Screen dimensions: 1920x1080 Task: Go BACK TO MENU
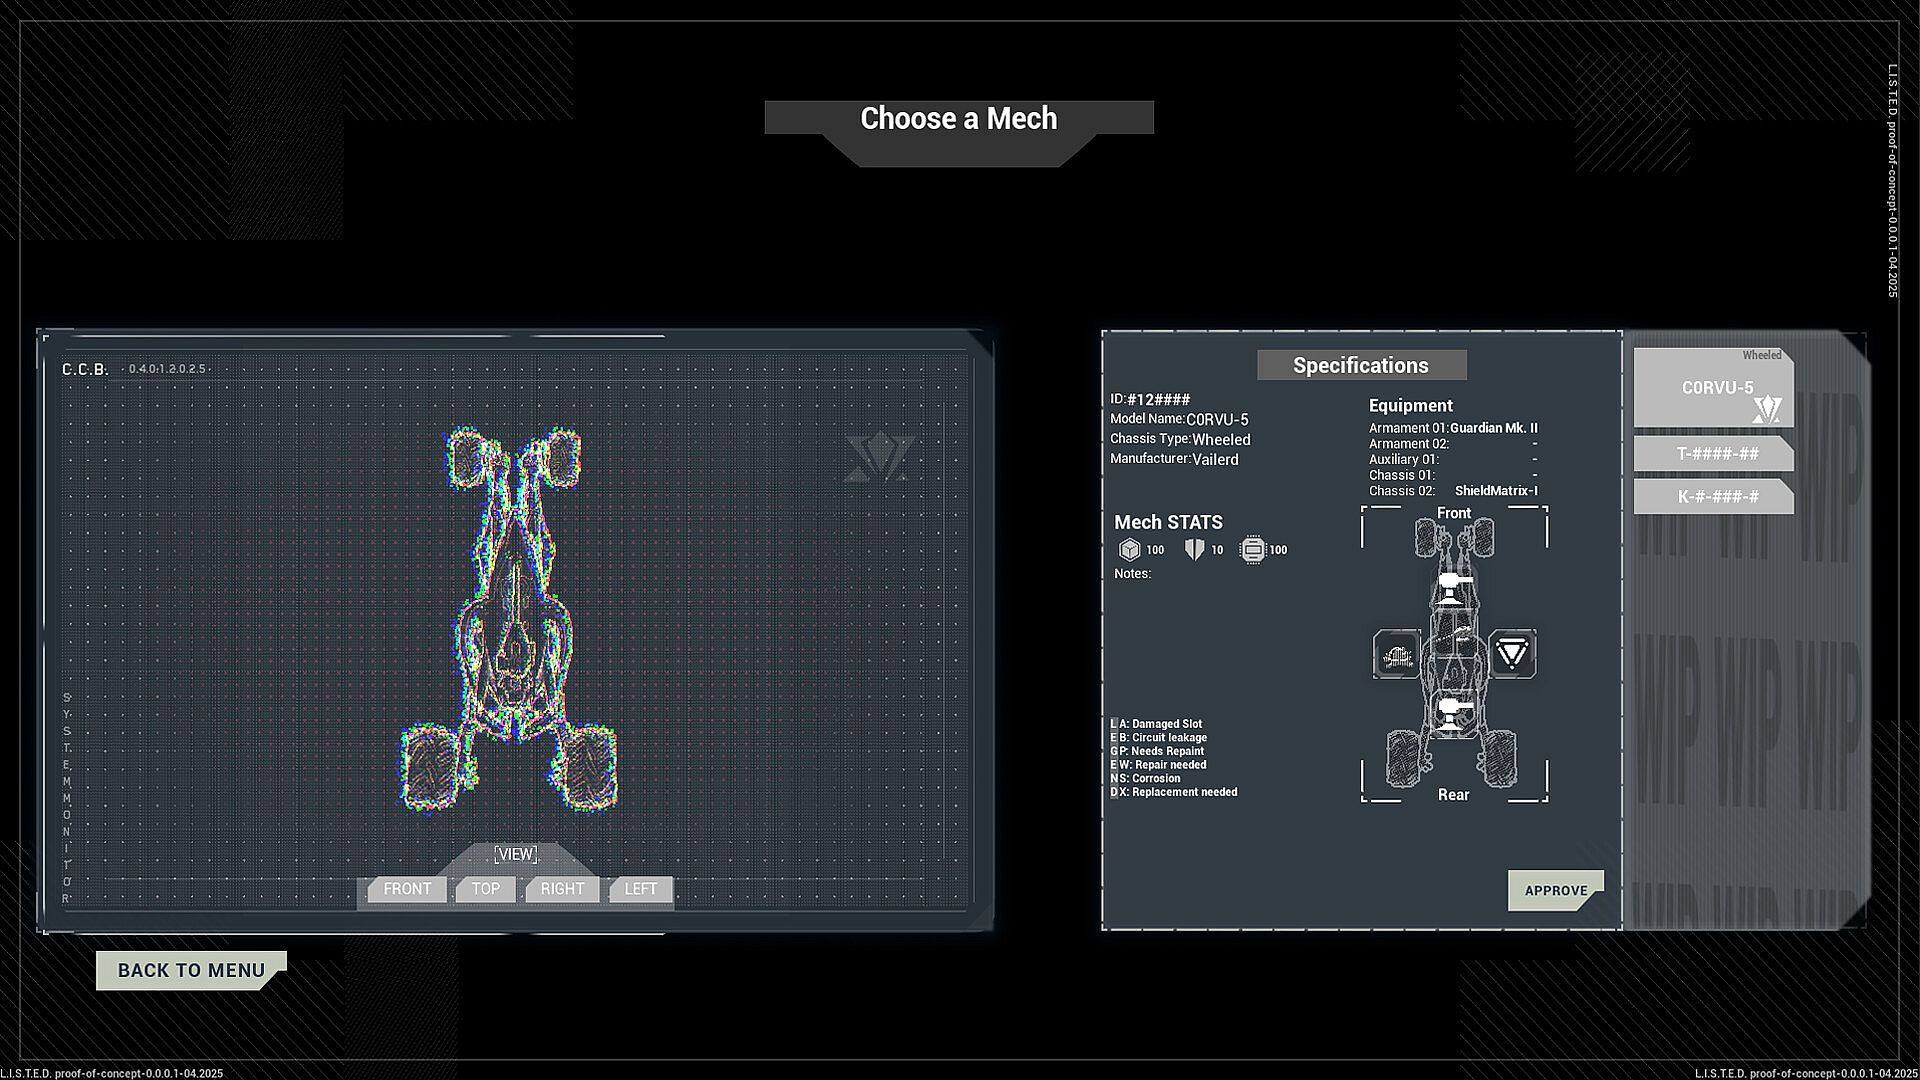(x=190, y=970)
